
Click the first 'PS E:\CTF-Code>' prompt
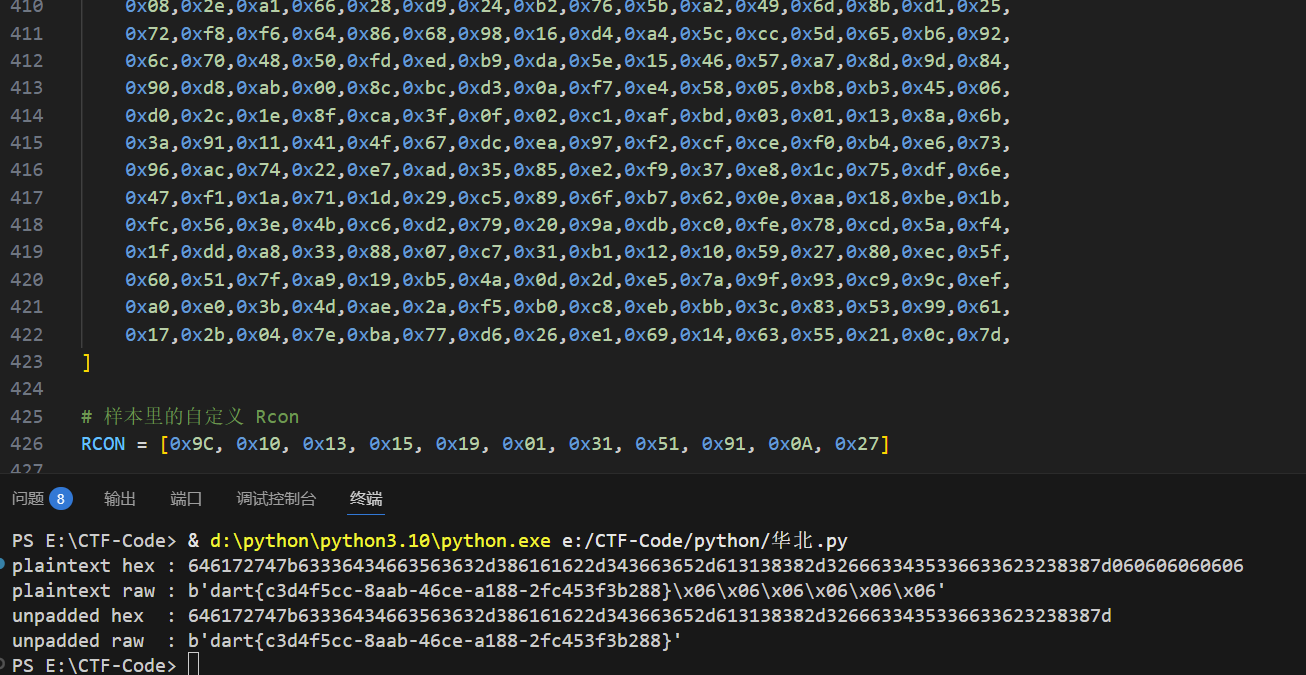[x=94, y=541]
